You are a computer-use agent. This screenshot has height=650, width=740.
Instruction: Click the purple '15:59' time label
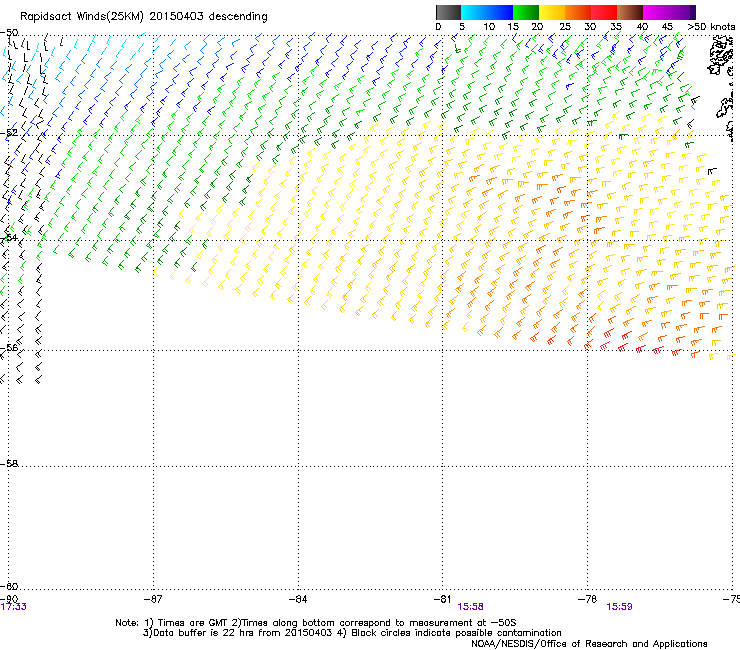(619, 607)
